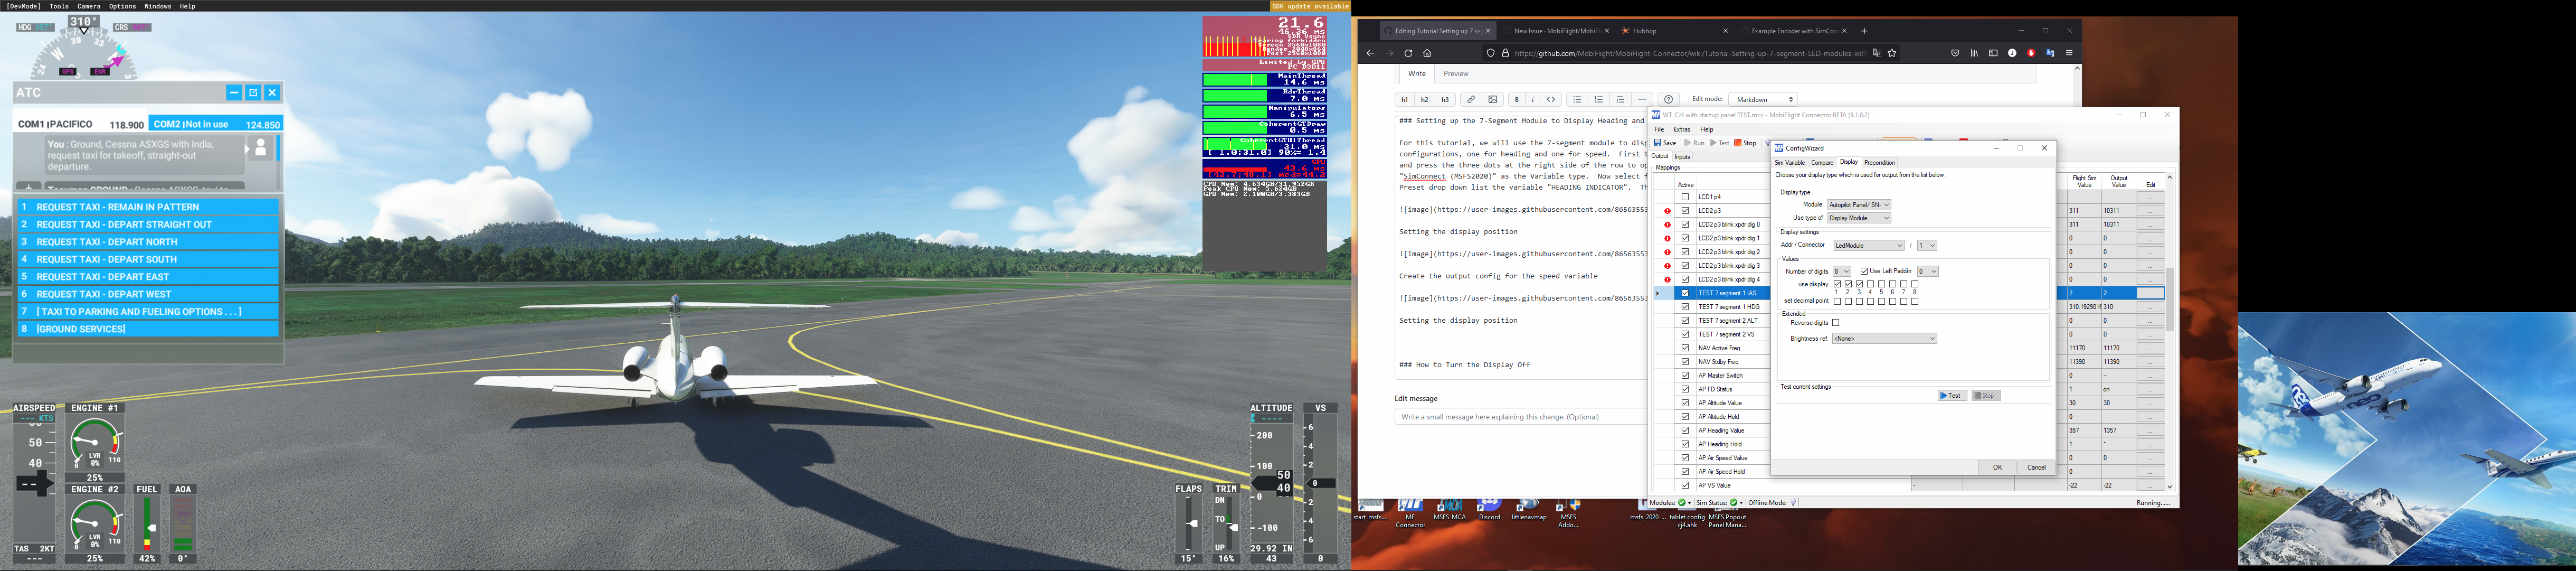
Task: Open the Module dropdown in ConfigWizard
Action: point(1859,205)
